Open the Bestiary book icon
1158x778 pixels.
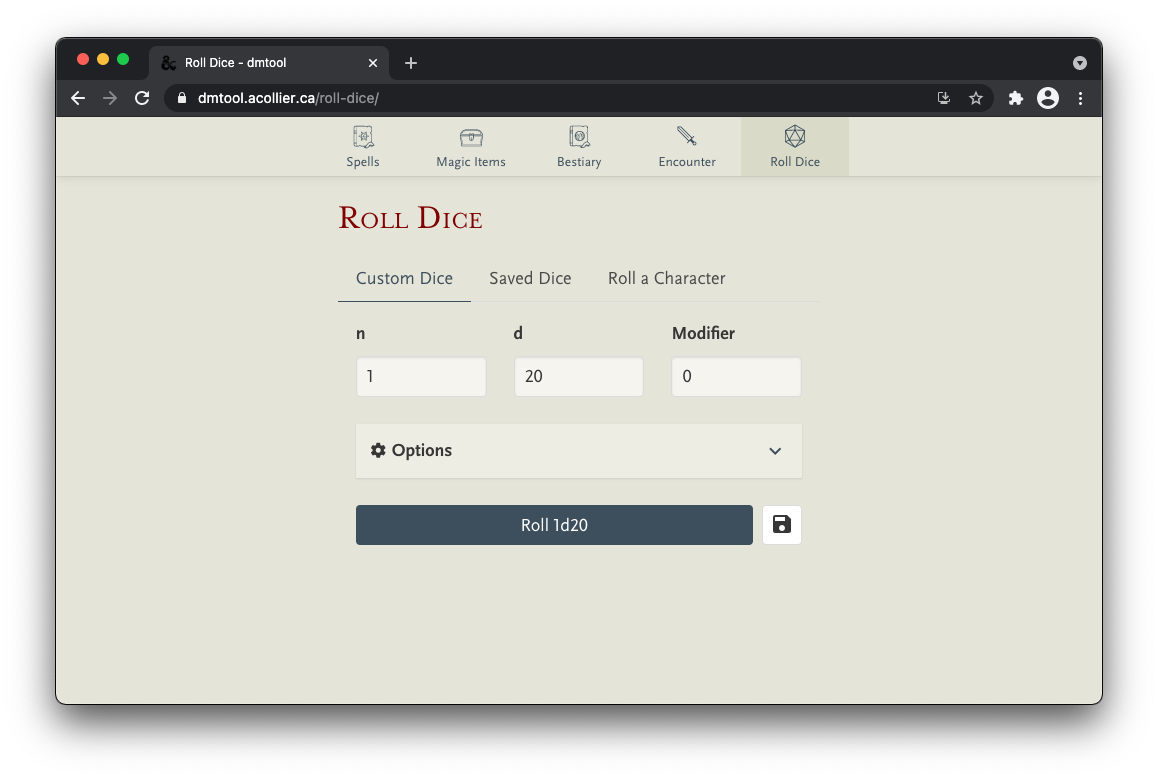[579, 137]
